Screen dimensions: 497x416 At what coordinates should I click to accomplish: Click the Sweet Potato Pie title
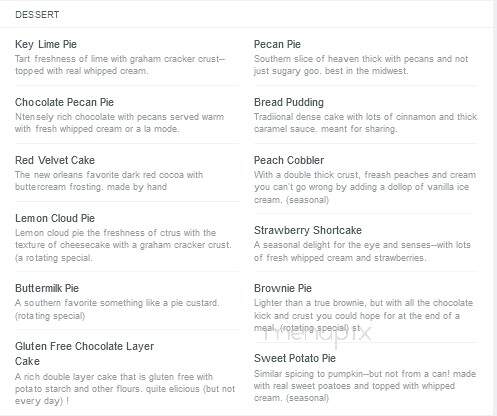295,358
